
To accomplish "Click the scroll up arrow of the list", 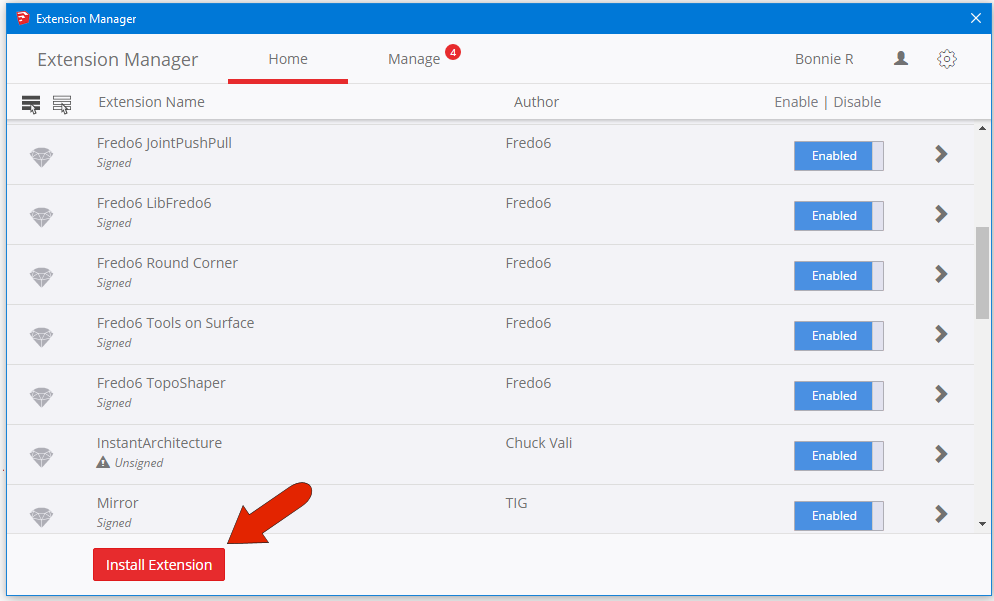I will 982,129.
